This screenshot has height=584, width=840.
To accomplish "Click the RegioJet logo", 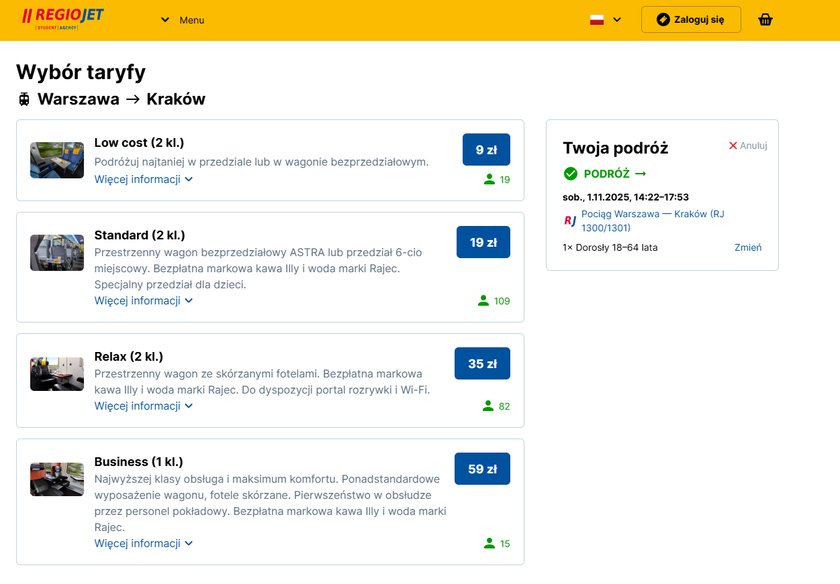I will (x=62, y=19).
